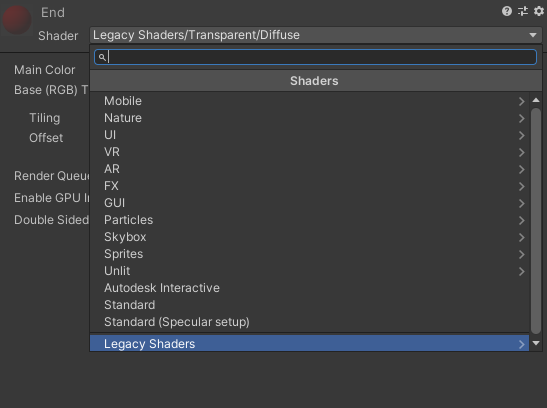Open the material settings gear menu

coord(539,12)
